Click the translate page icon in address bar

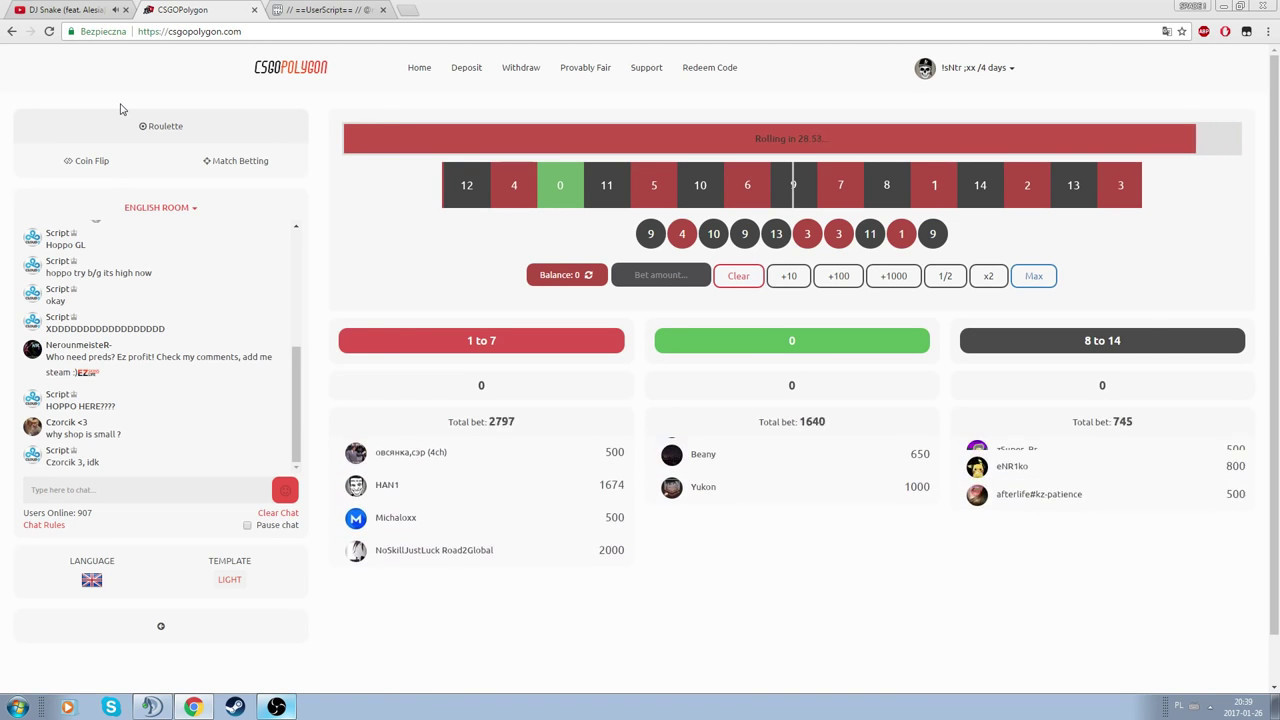point(1166,31)
